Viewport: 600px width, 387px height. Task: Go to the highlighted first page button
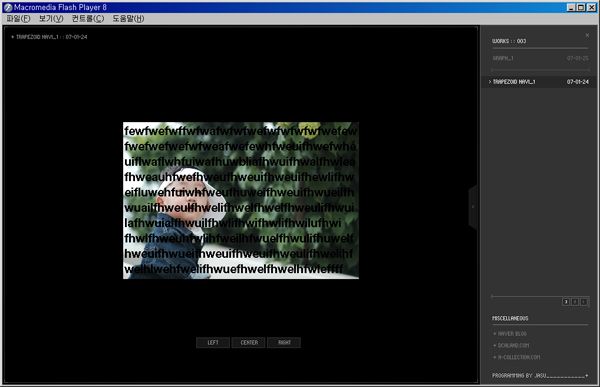(x=566, y=302)
